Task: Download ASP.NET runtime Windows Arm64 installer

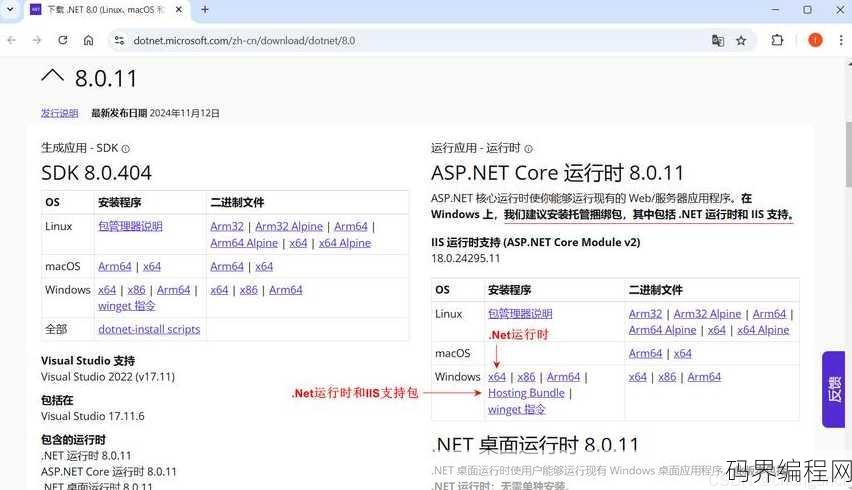Action: tap(563, 376)
